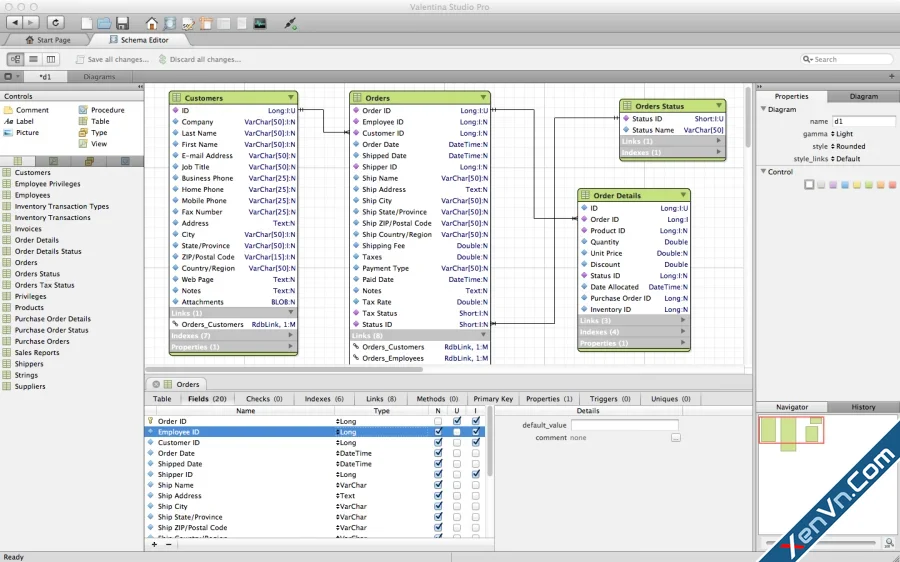This screenshot has width=900, height=562.
Task: Switch to the list view mode icon
Action: (33, 59)
